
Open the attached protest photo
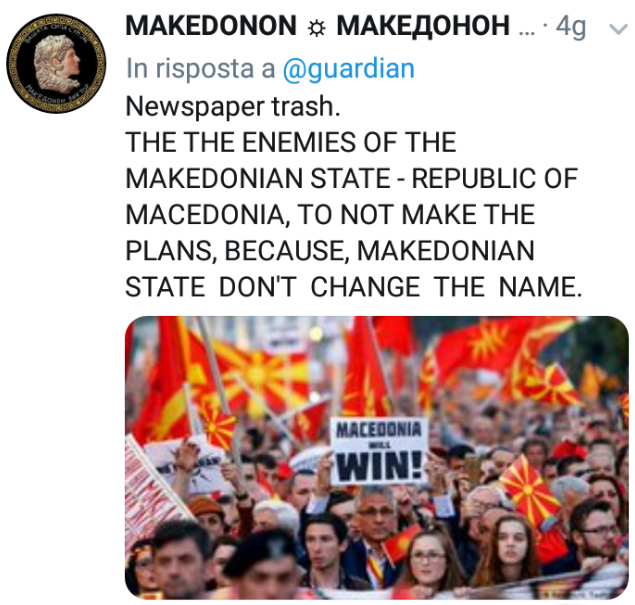[377, 458]
